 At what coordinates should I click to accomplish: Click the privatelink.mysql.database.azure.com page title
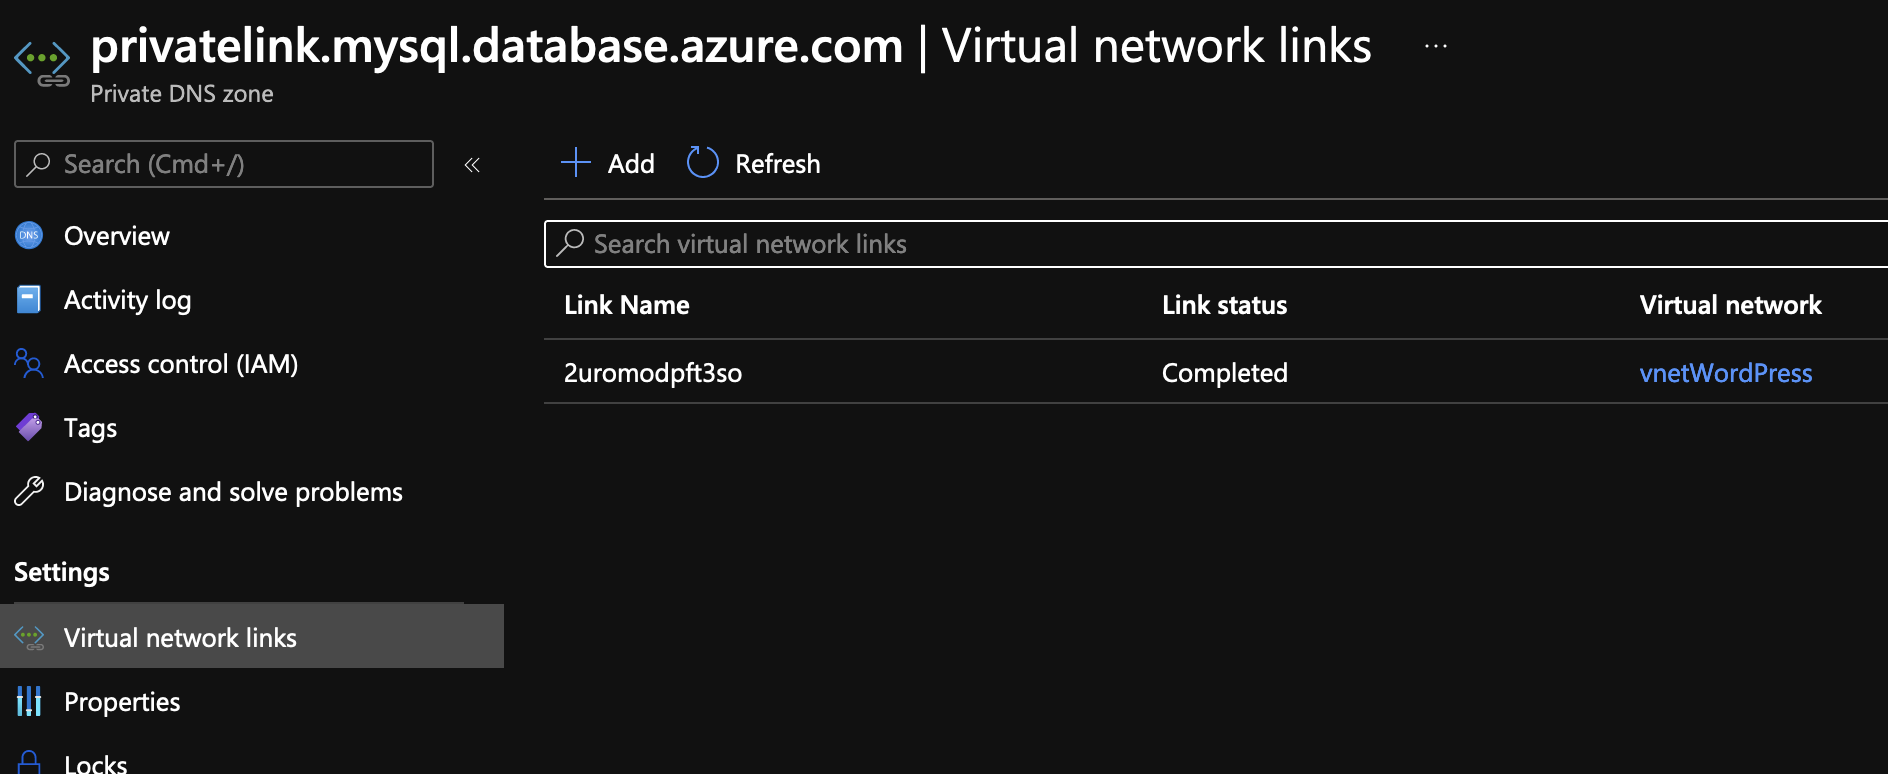[497, 46]
